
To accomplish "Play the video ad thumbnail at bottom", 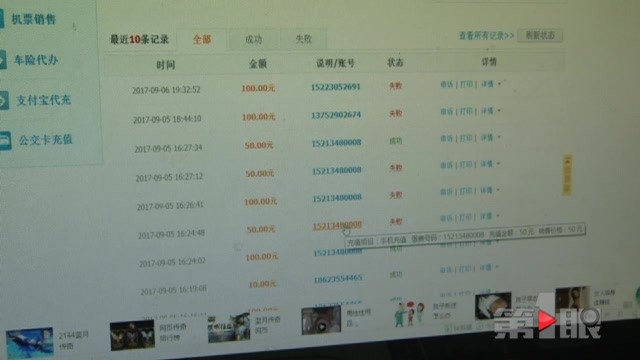I will (321, 321).
